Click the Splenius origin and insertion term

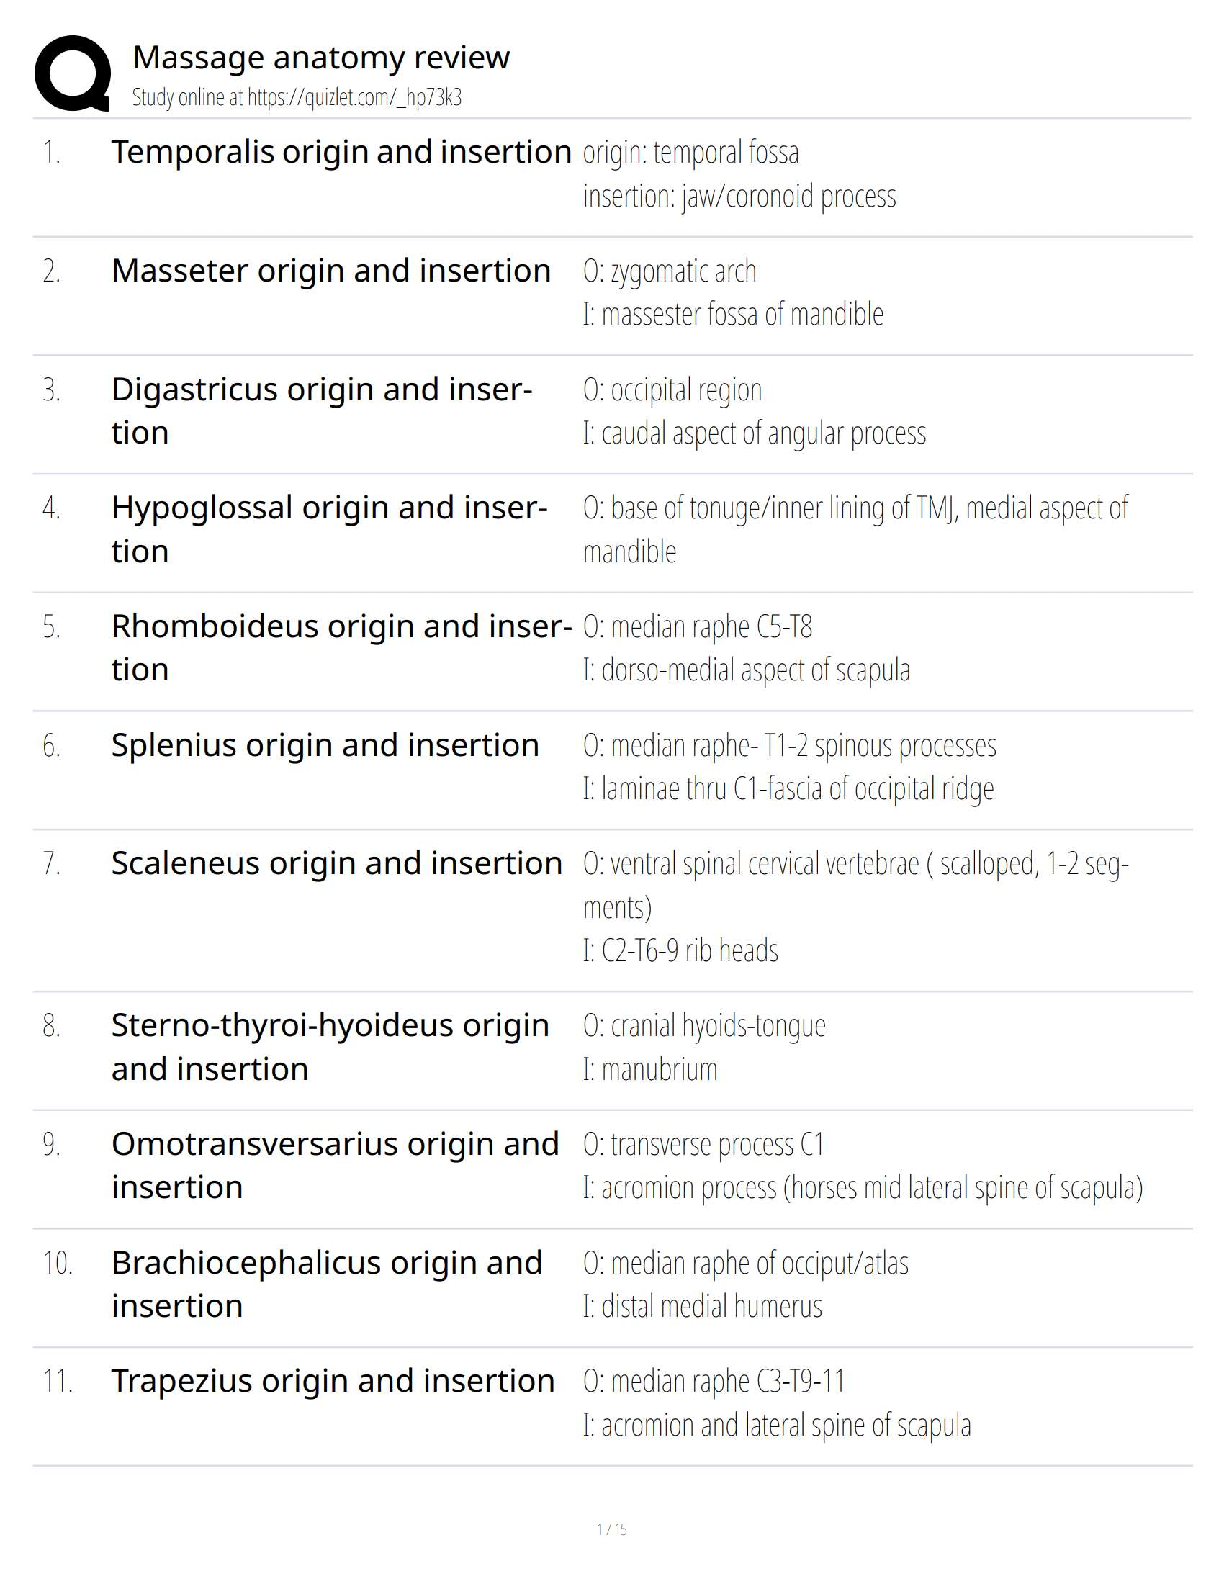(x=325, y=745)
